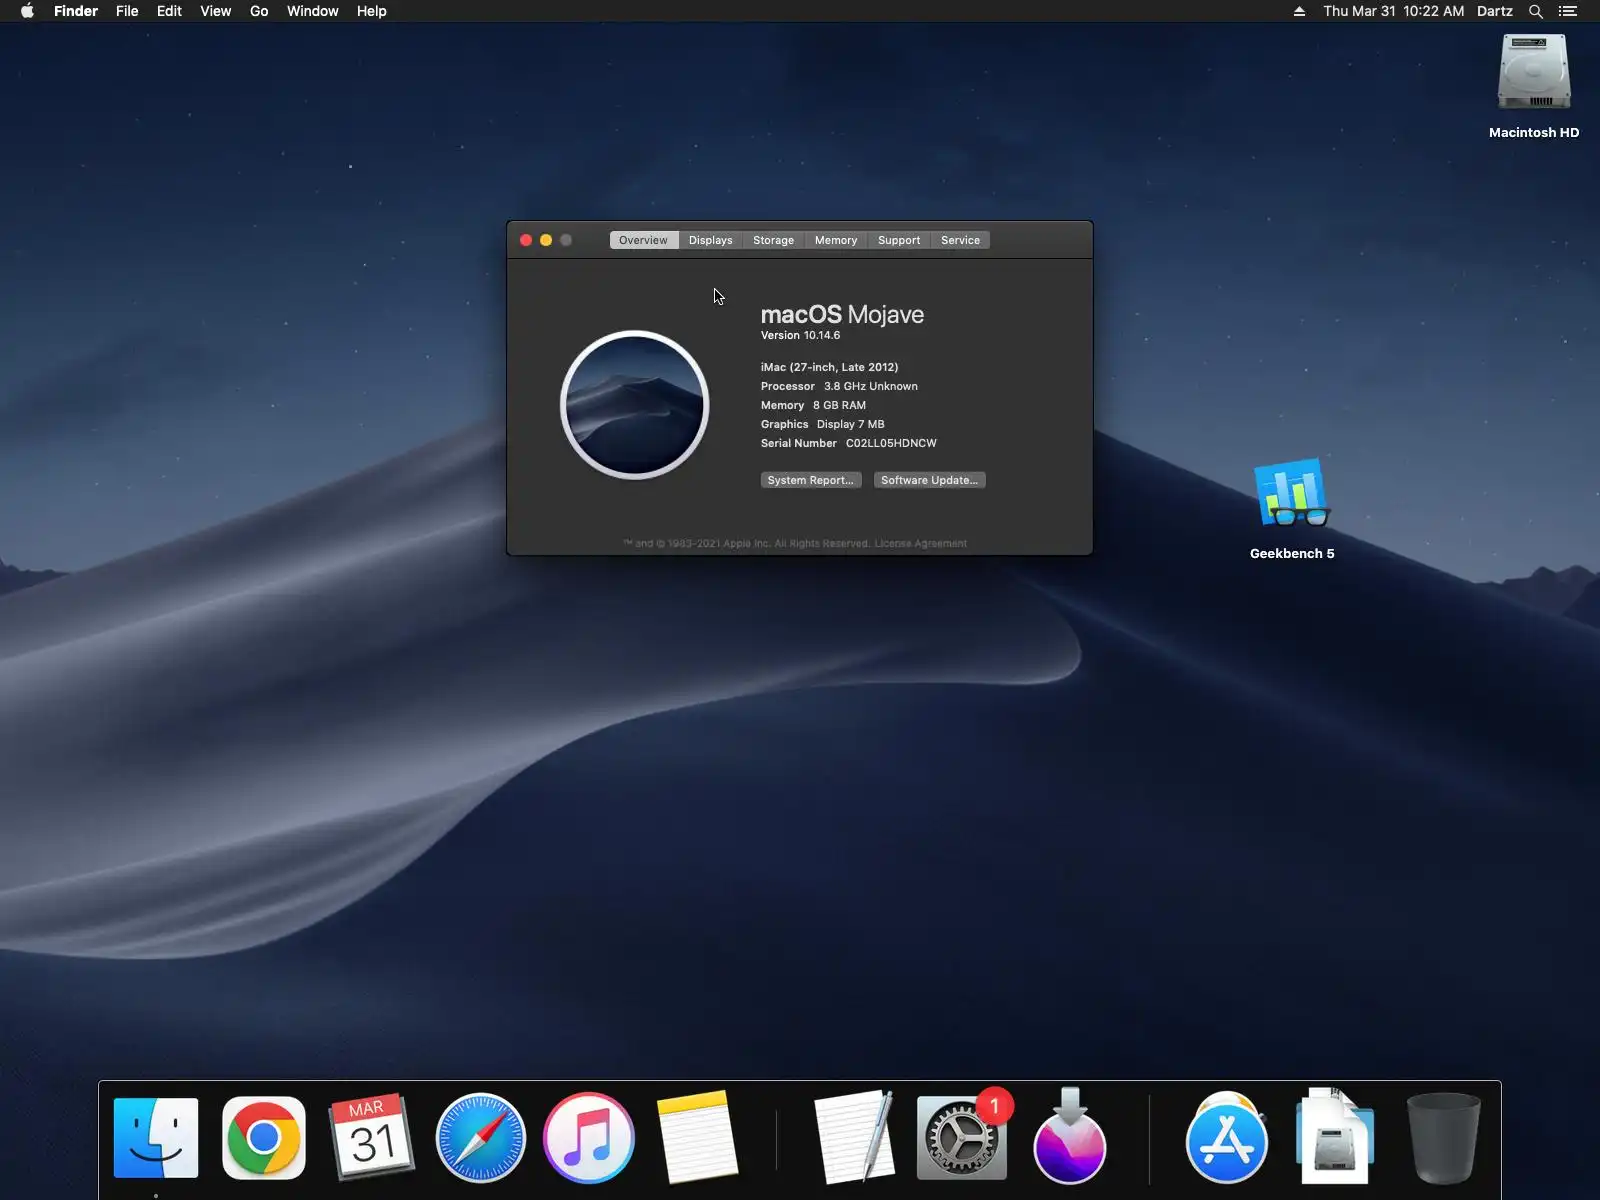Open the Edit menu
The width and height of the screenshot is (1600, 1200).
(169, 11)
